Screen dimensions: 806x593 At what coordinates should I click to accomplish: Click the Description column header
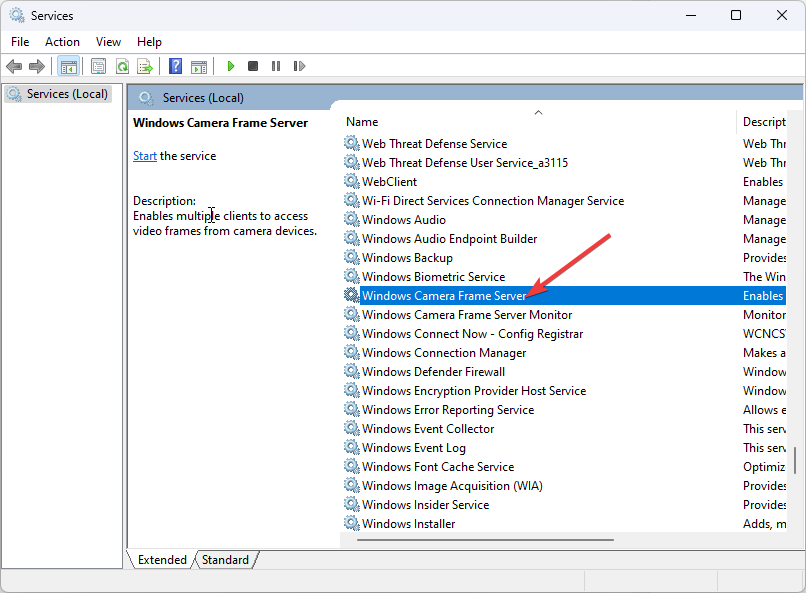tap(763, 122)
